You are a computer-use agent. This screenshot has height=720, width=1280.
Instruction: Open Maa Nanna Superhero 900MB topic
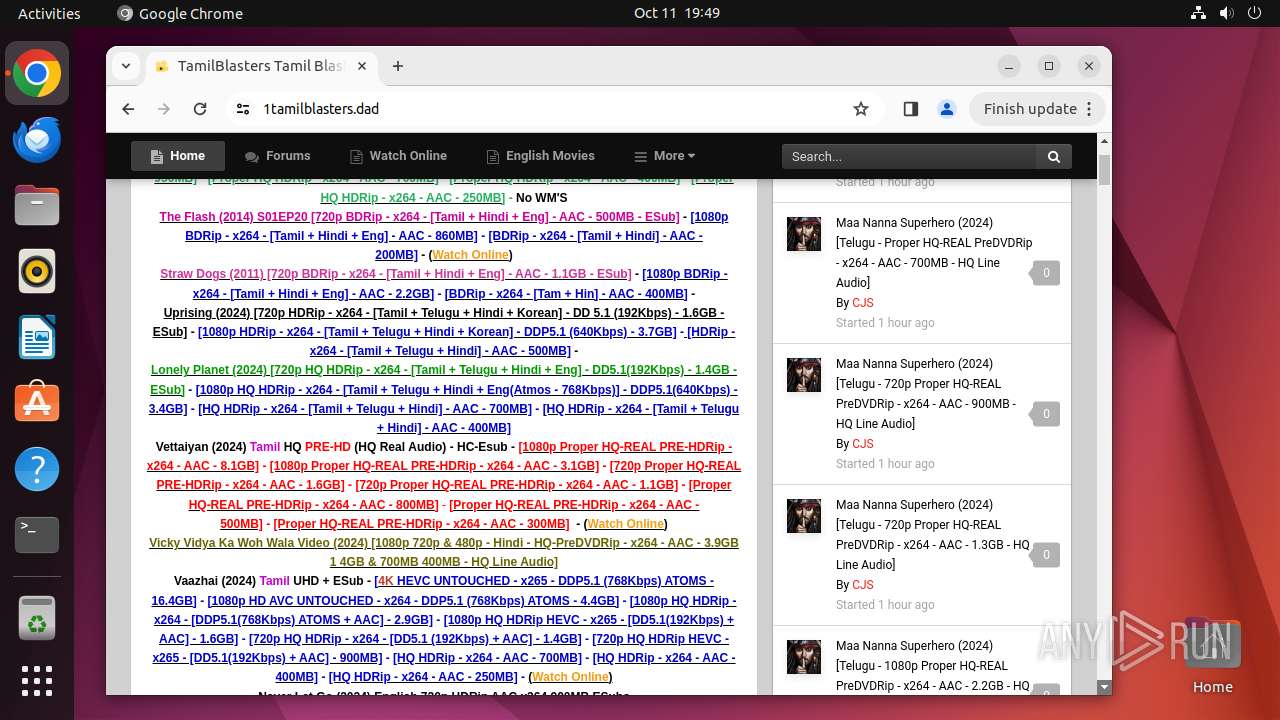tap(927, 394)
